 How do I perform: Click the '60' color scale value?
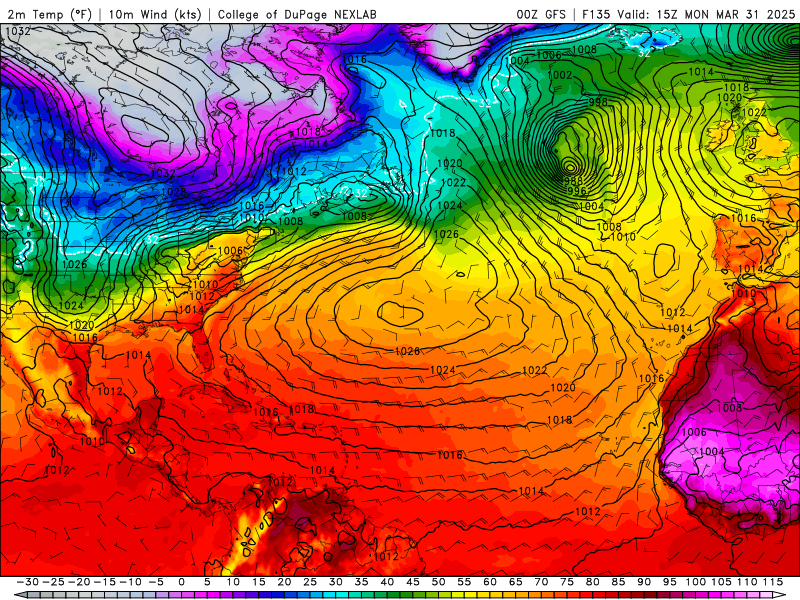pos(490,582)
